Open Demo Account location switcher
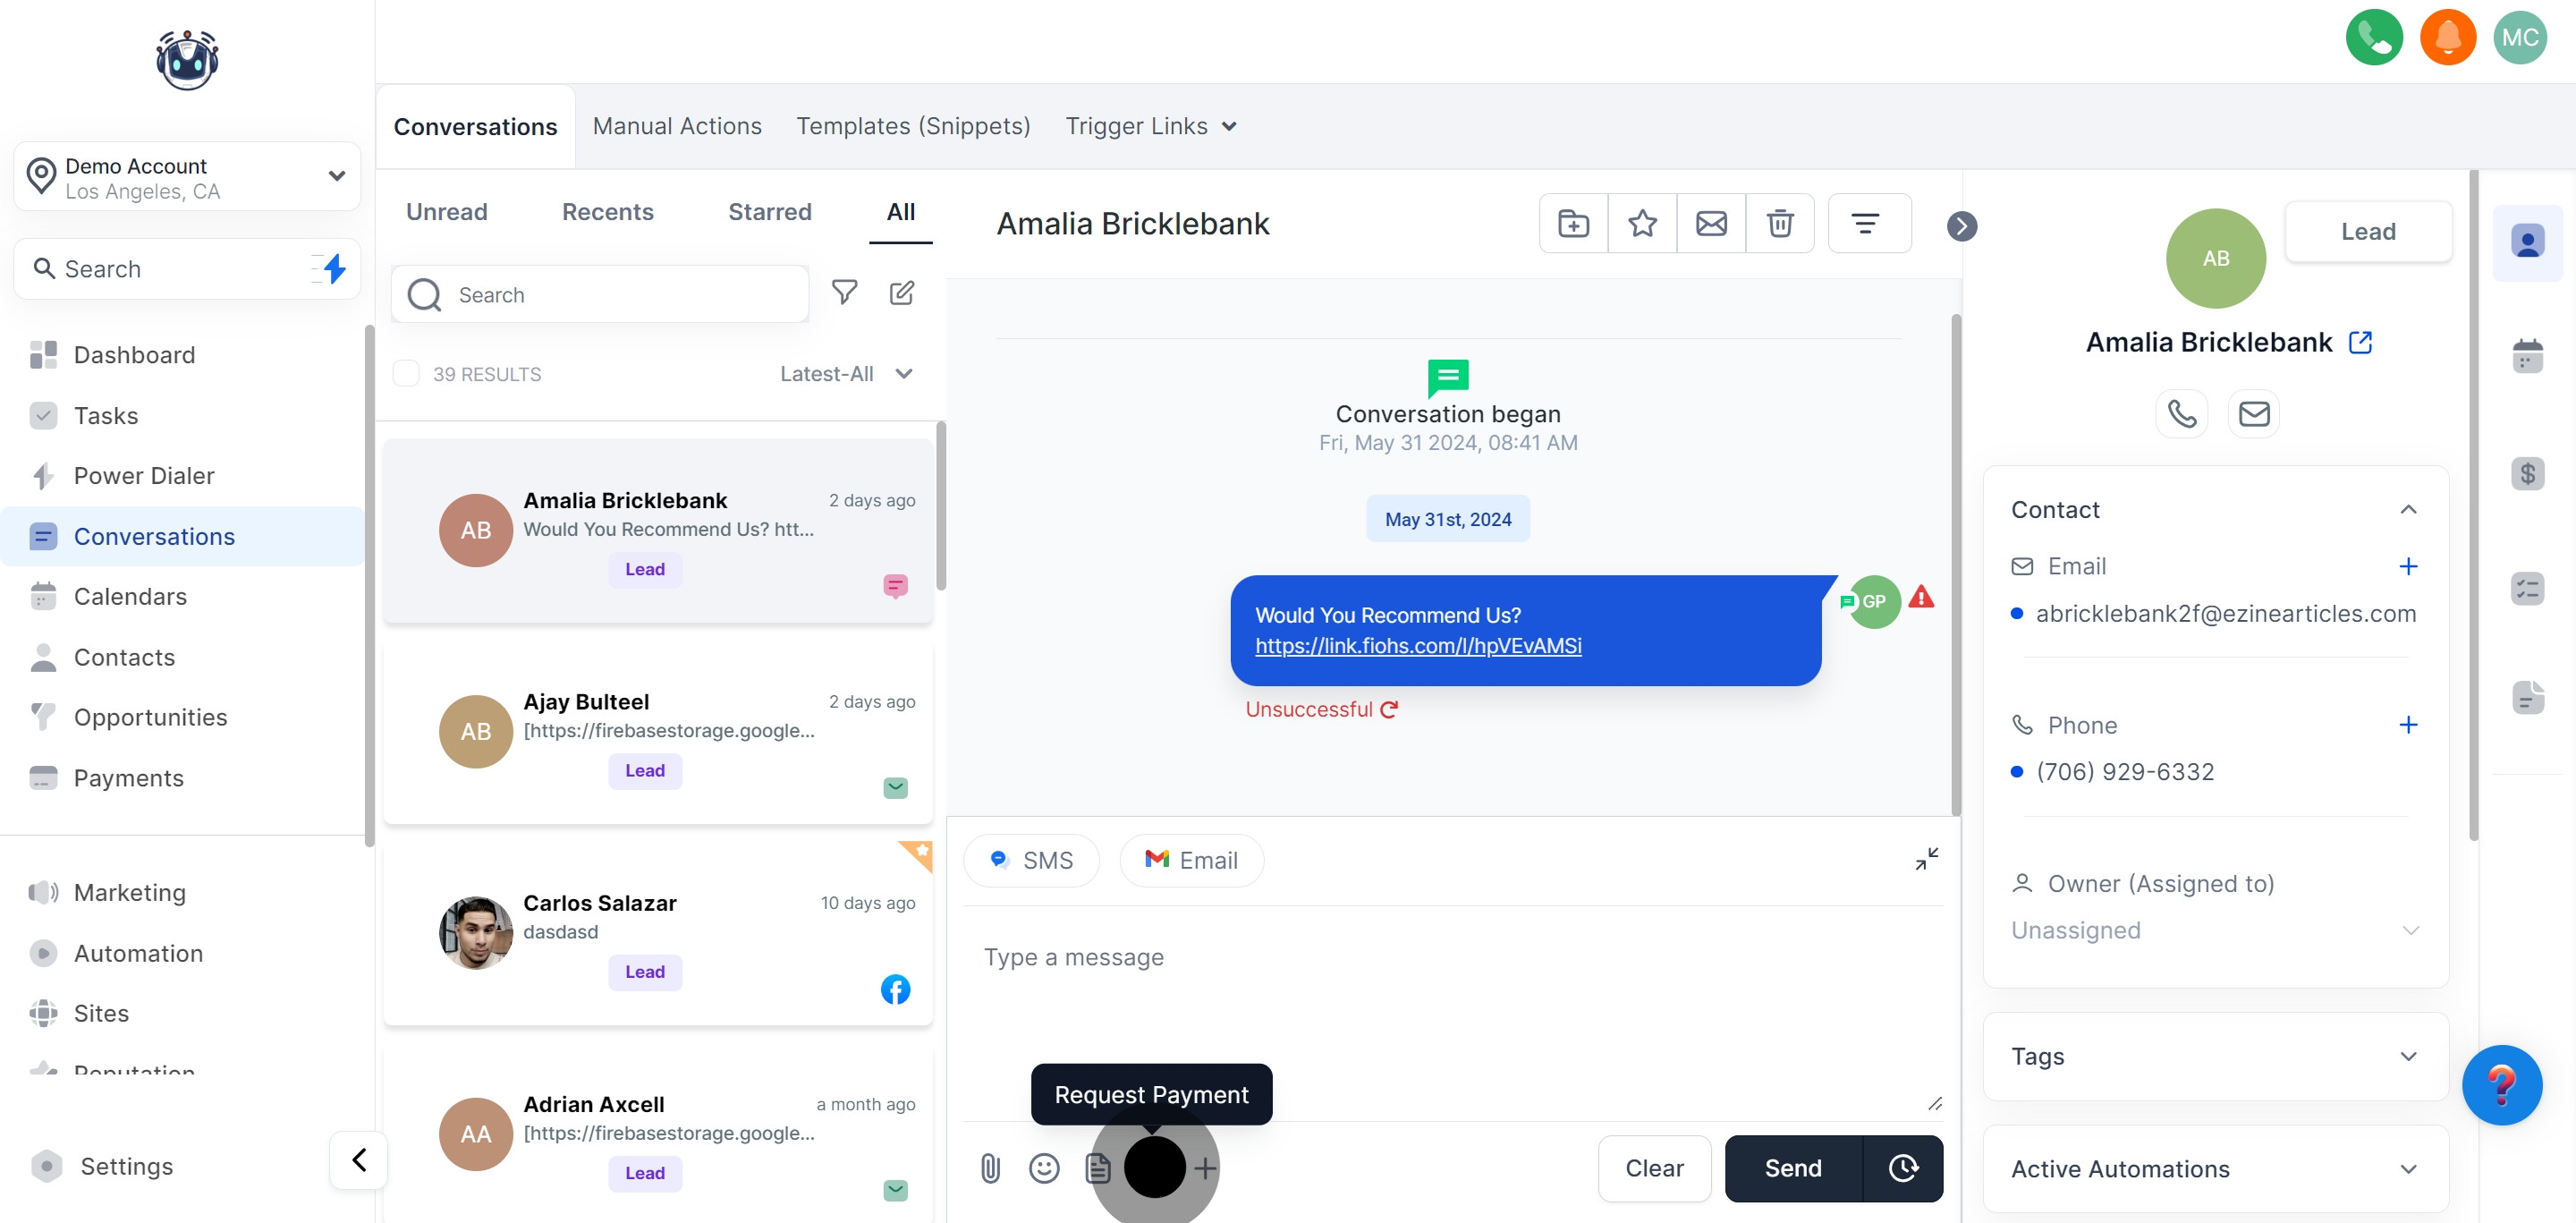This screenshot has height=1223, width=2576. pyautogui.click(x=187, y=177)
